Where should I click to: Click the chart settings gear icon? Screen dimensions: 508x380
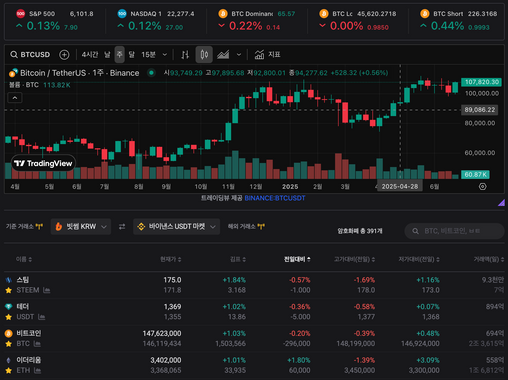(482, 187)
